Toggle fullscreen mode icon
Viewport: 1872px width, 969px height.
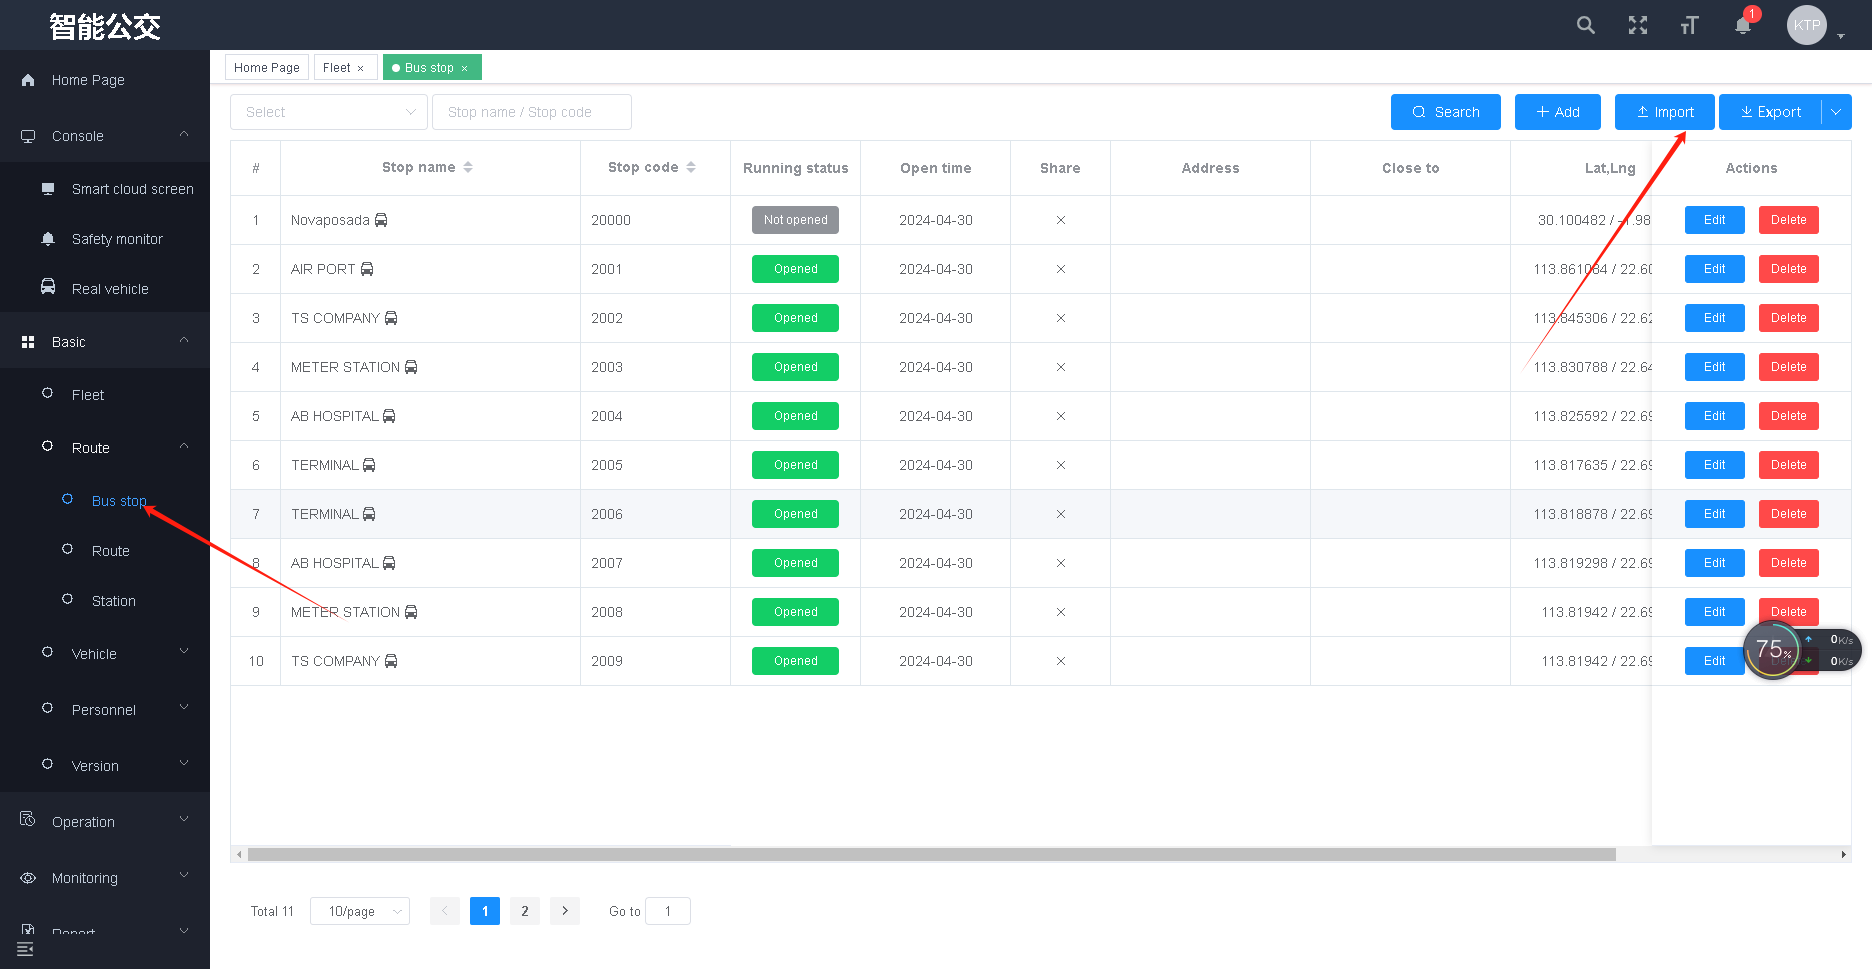1637,25
